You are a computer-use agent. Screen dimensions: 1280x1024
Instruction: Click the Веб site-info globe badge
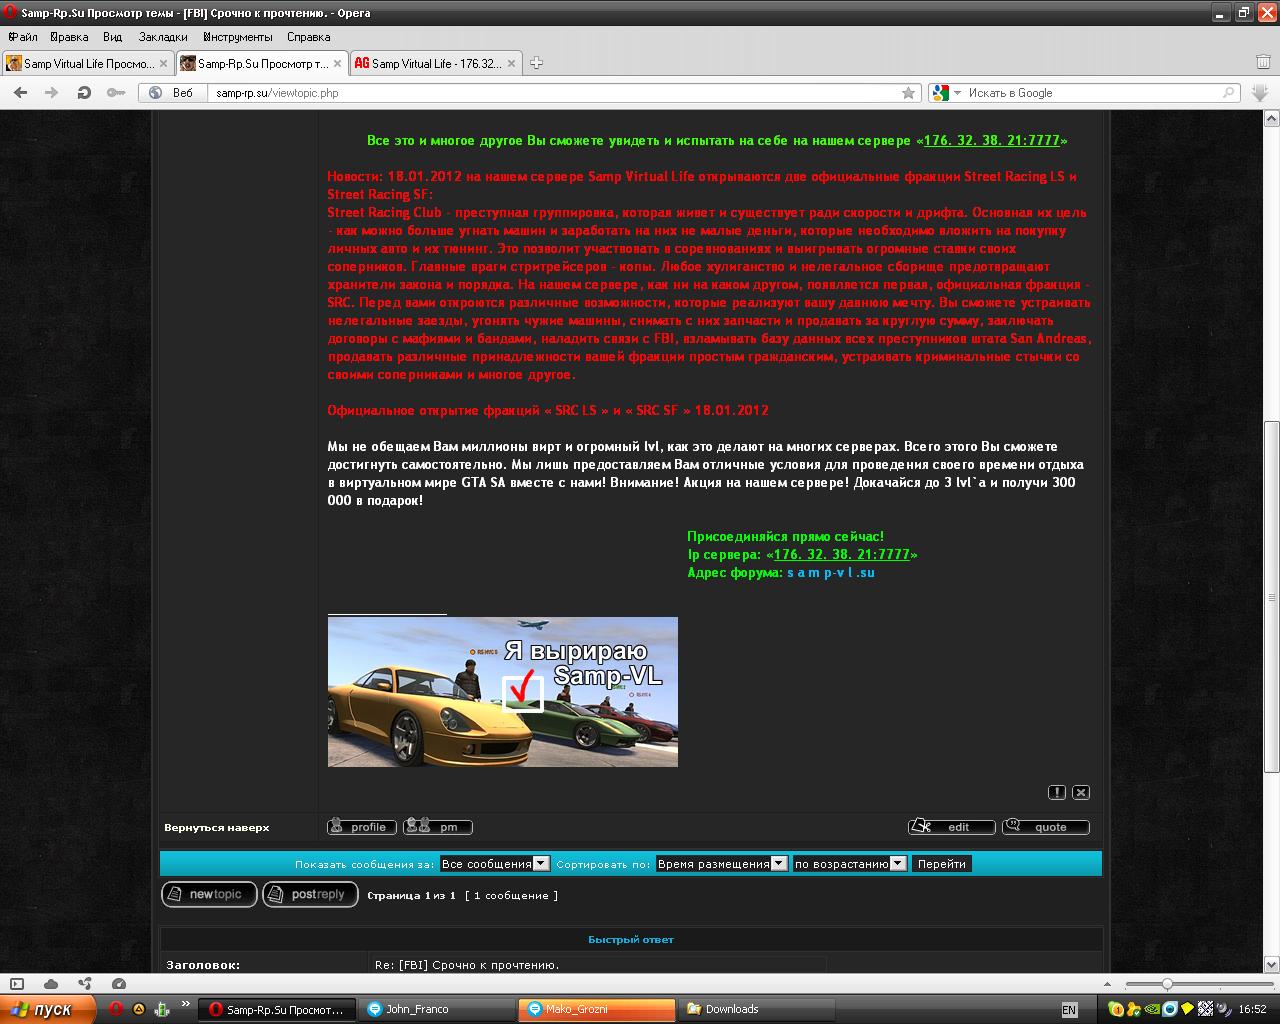pyautogui.click(x=171, y=92)
